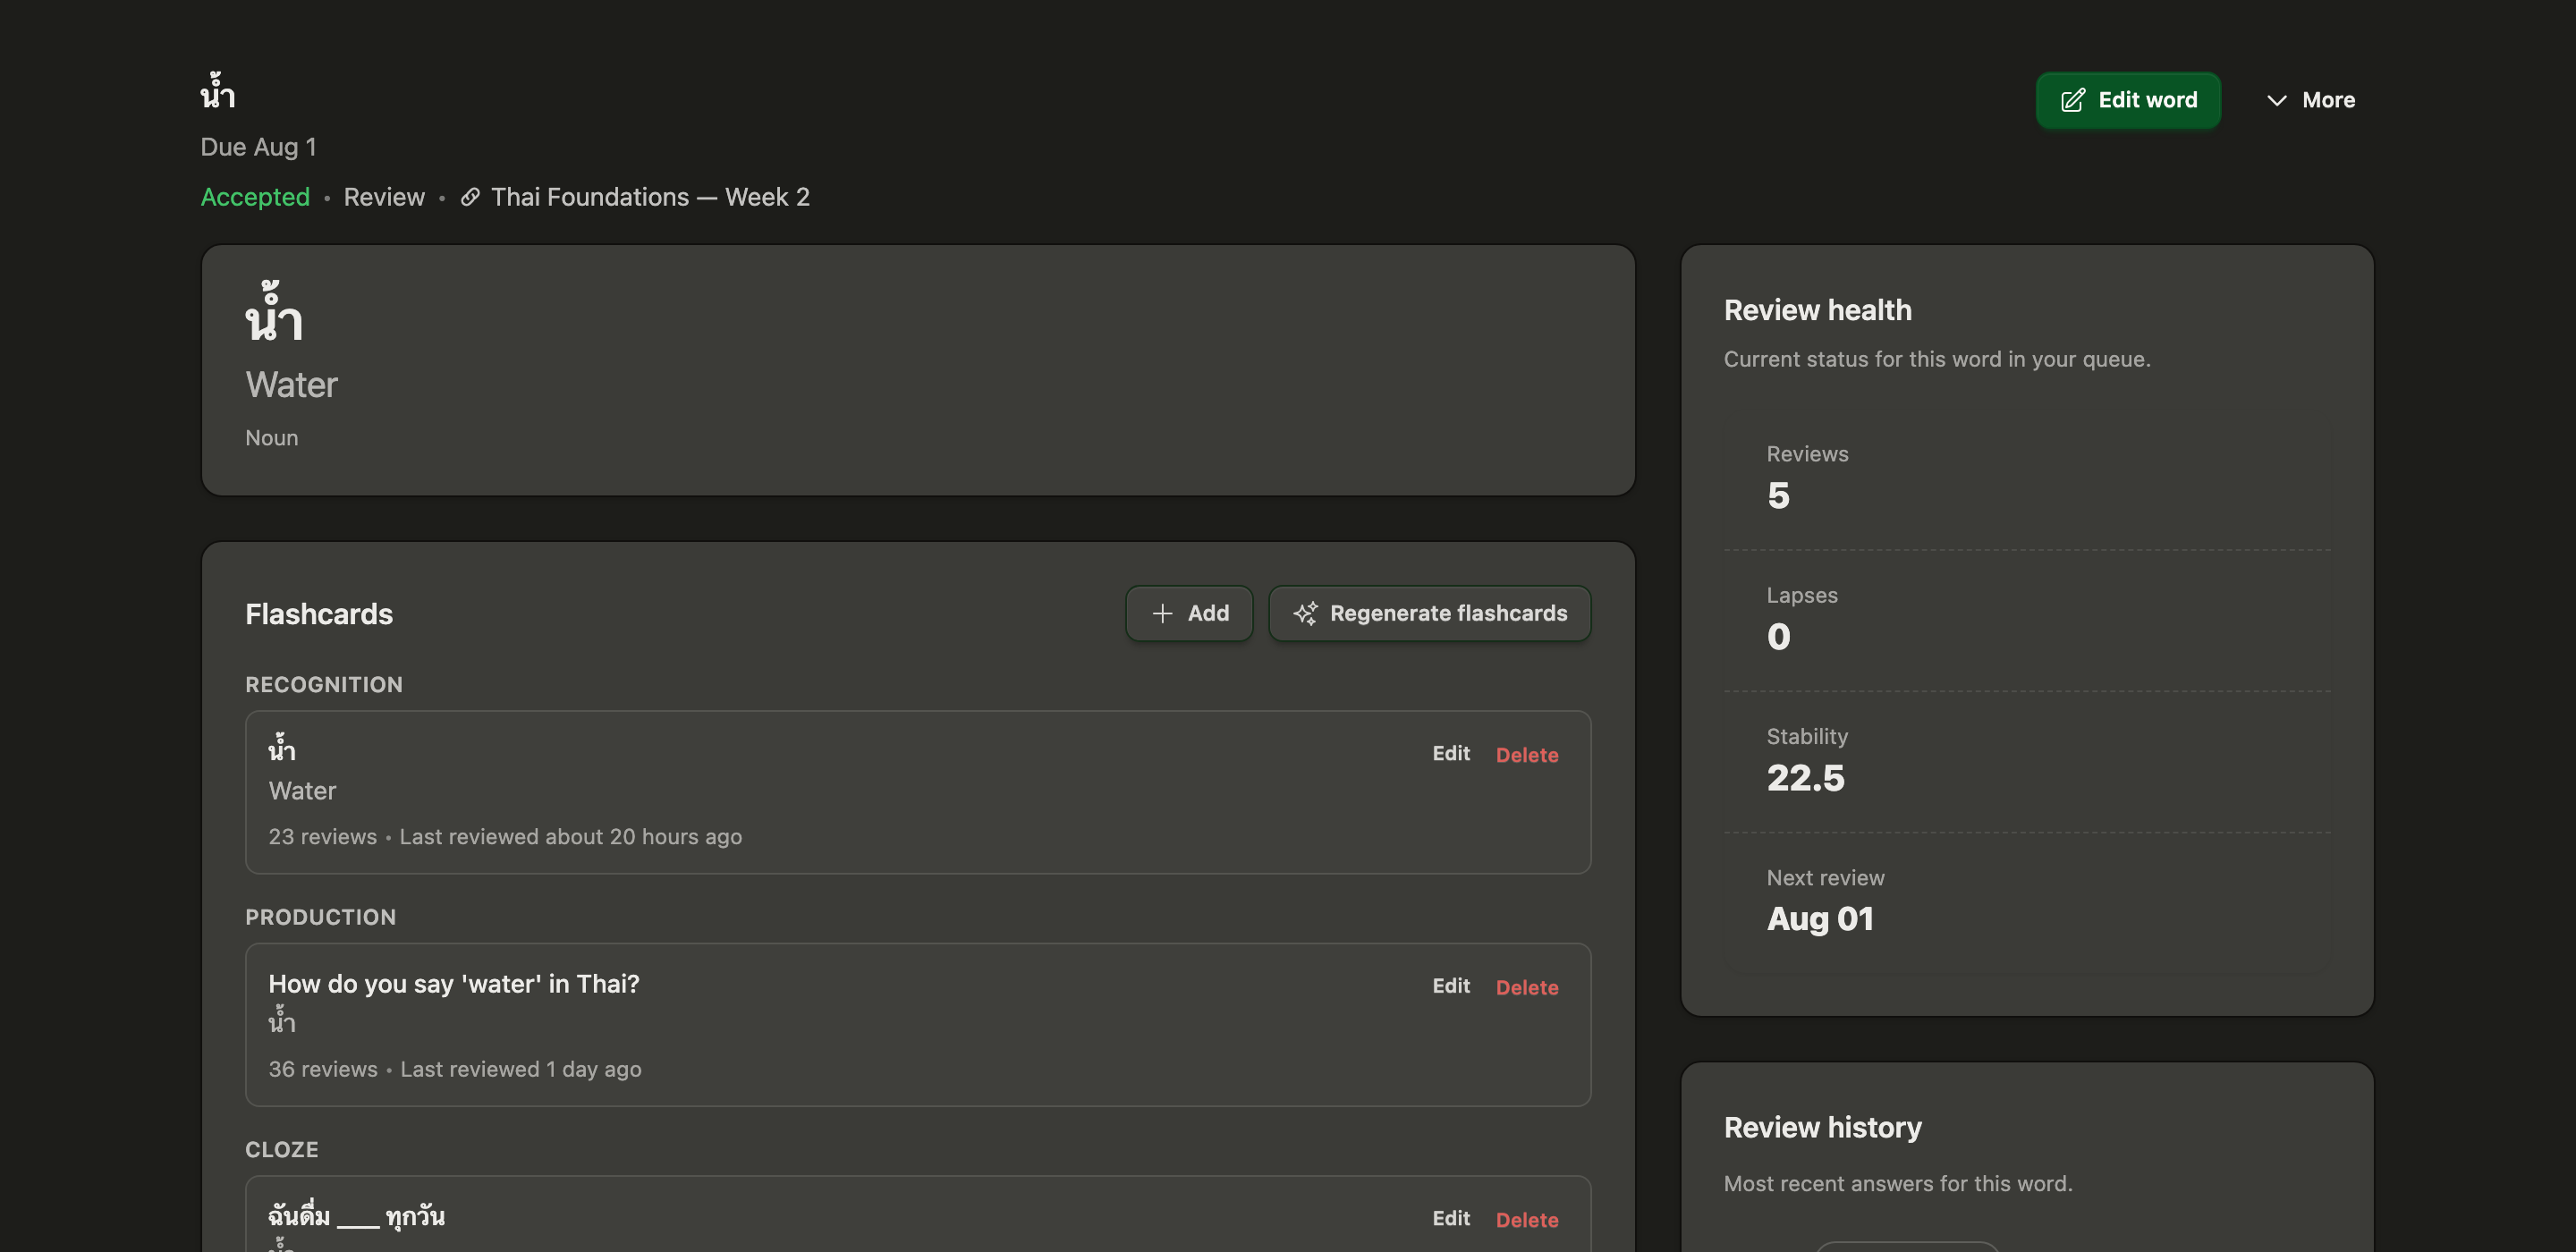Click the Regenerate flashcards button label
This screenshot has height=1252, width=2576.
point(1448,613)
